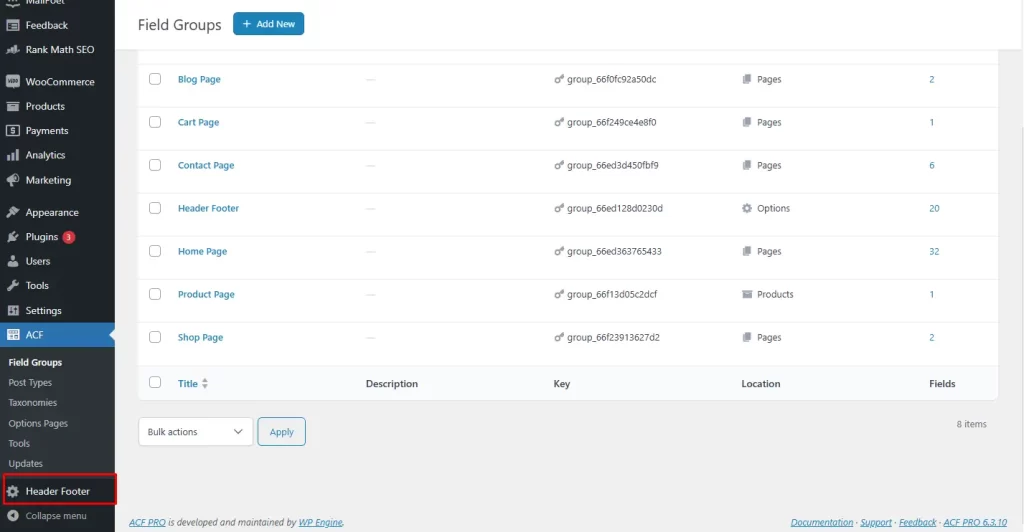This screenshot has height=532, width=1024.
Task: Click the ACF grid icon
Action: [12, 335]
